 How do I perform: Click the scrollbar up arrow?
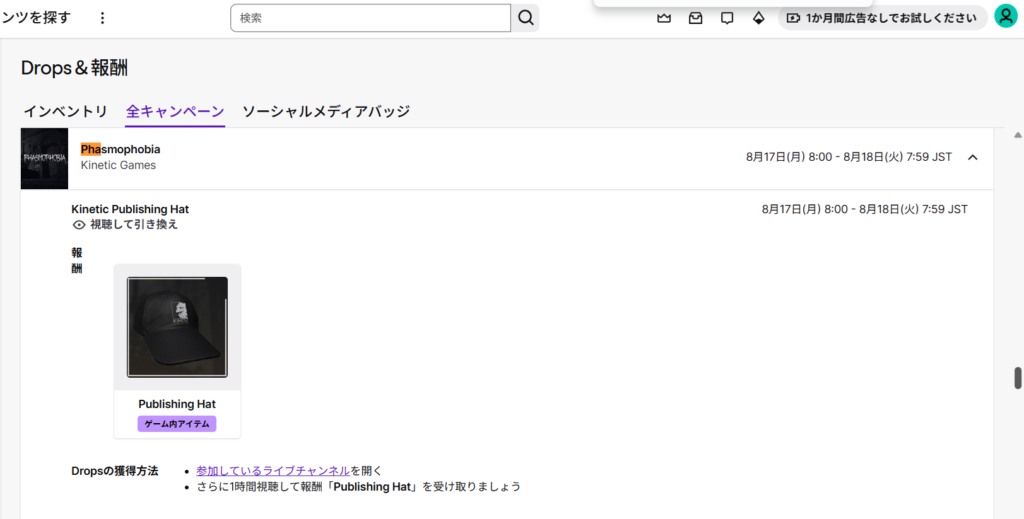(1017, 135)
